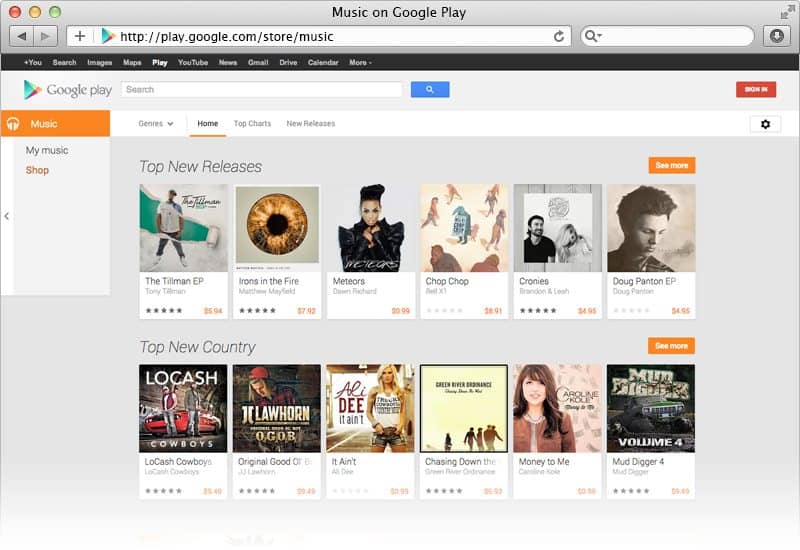Open The Tillman EP album cover
Screen dimensions: 800x550
(x=184, y=228)
